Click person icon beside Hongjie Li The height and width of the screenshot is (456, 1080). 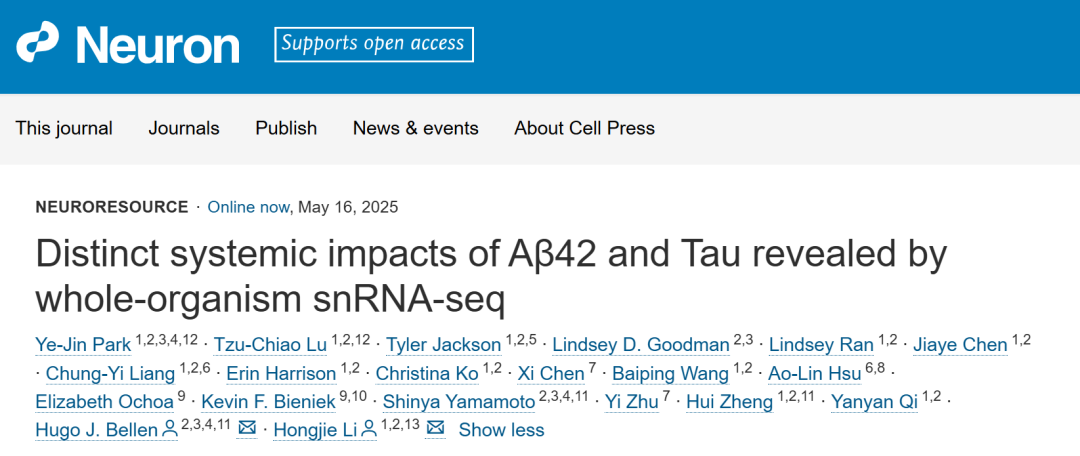[368, 430]
